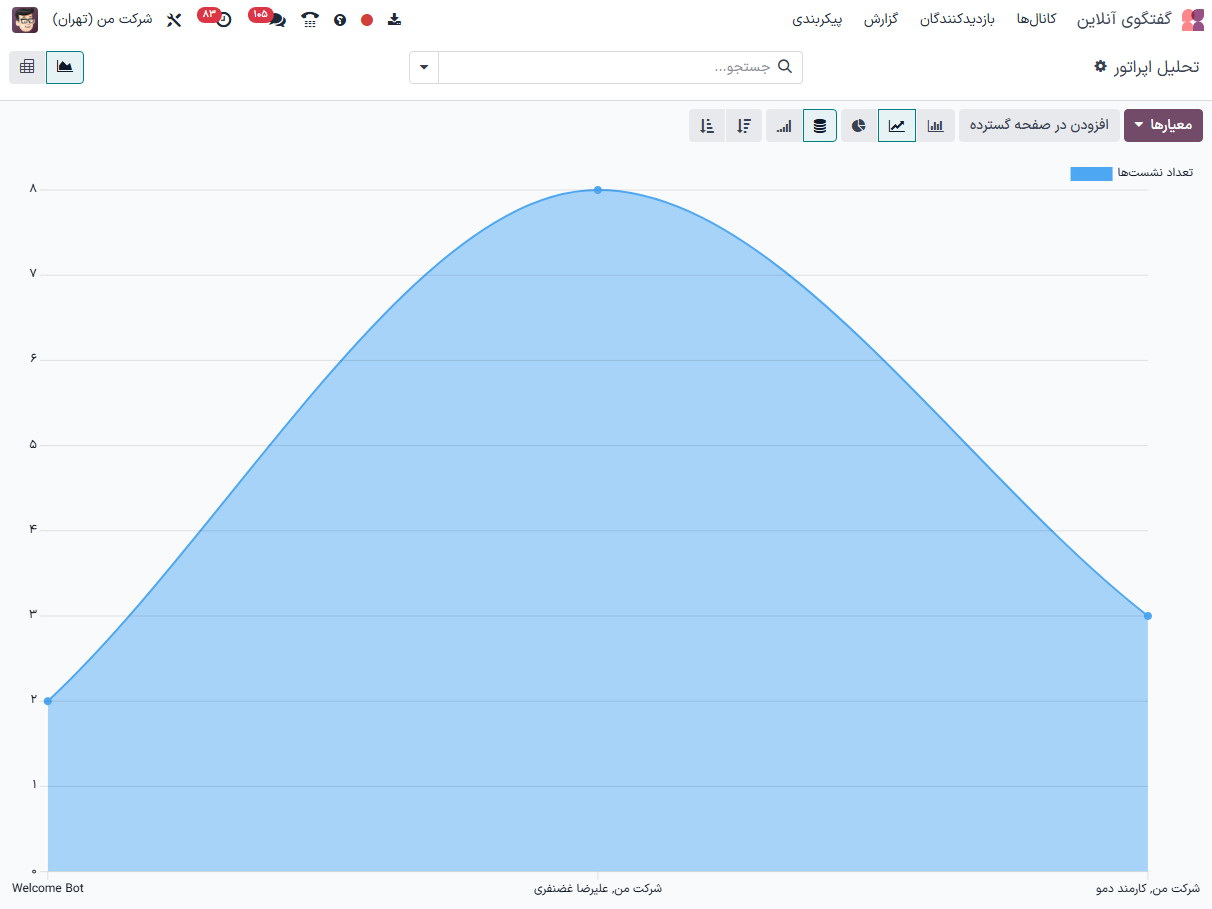Open the پیکربندی menu
Screen dimensions: 1212x909
tap(817, 19)
